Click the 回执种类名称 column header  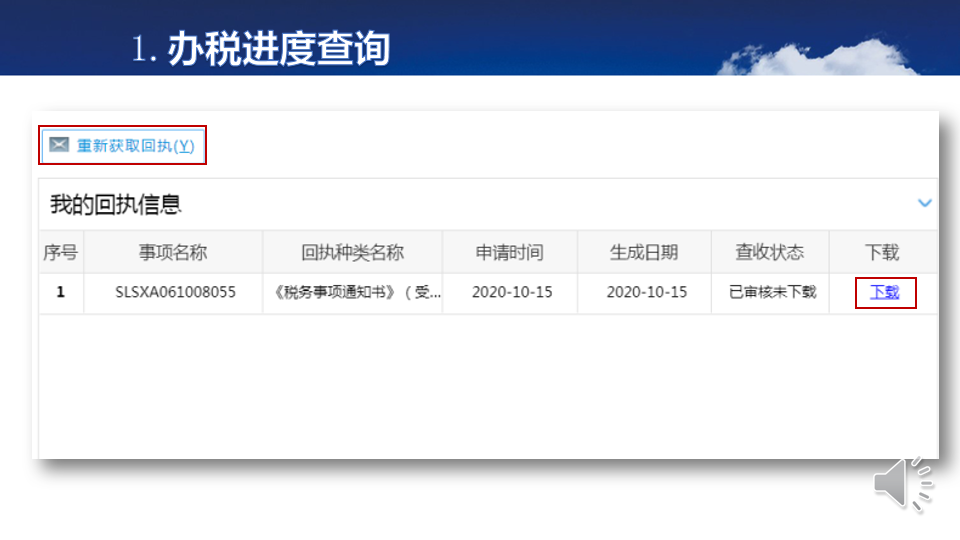click(x=353, y=252)
